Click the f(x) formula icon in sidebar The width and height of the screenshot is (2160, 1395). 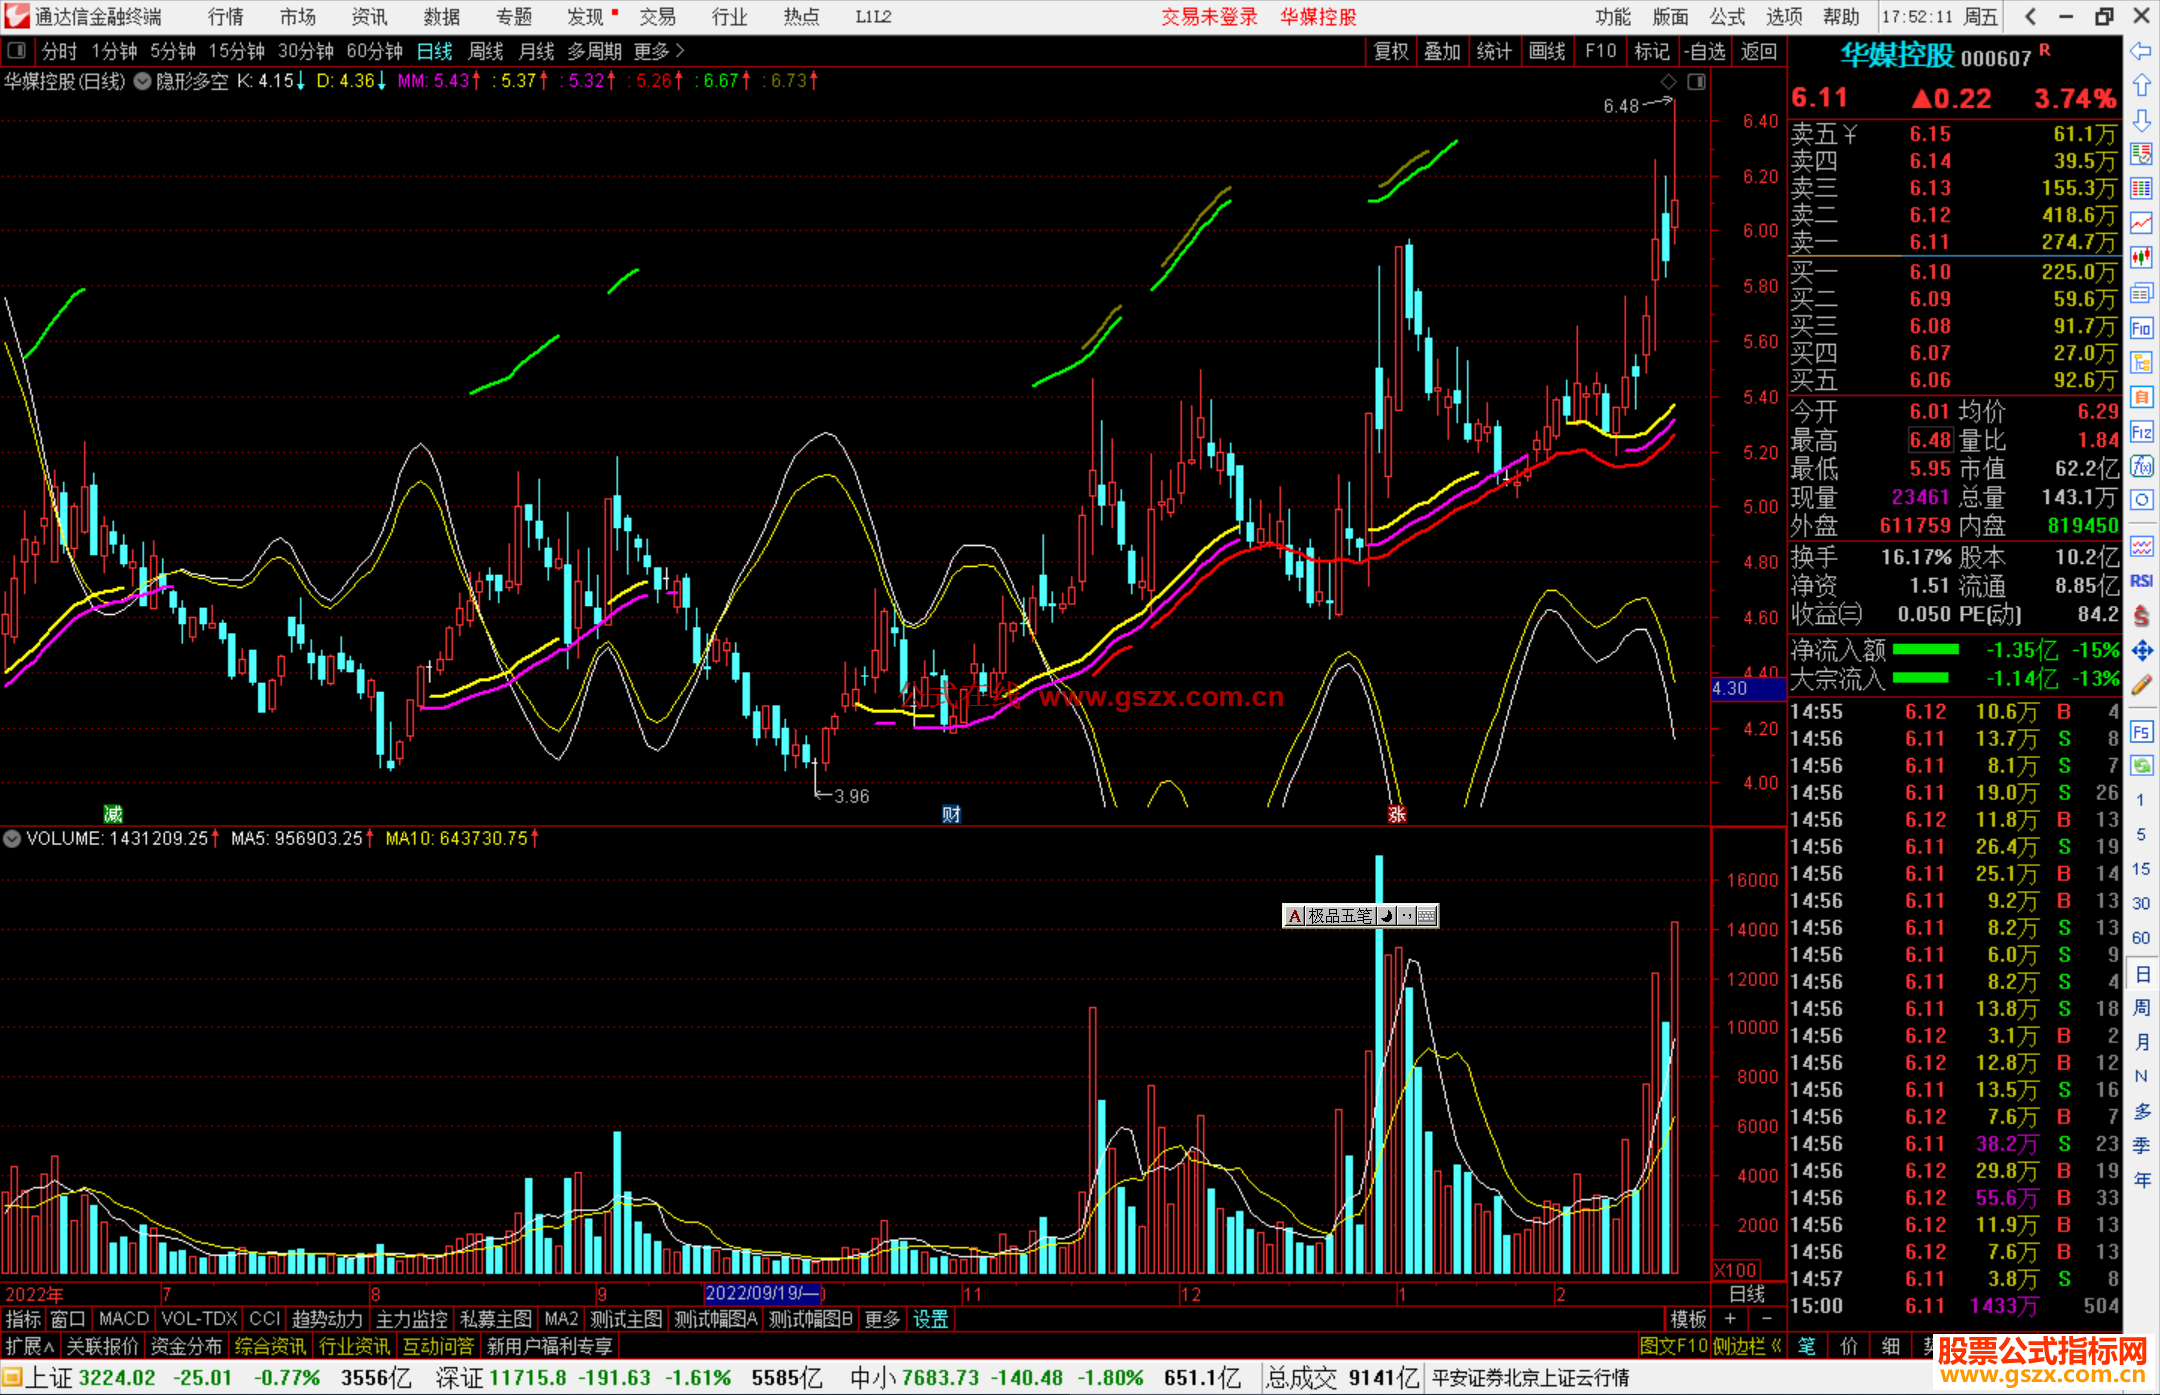tap(2141, 466)
